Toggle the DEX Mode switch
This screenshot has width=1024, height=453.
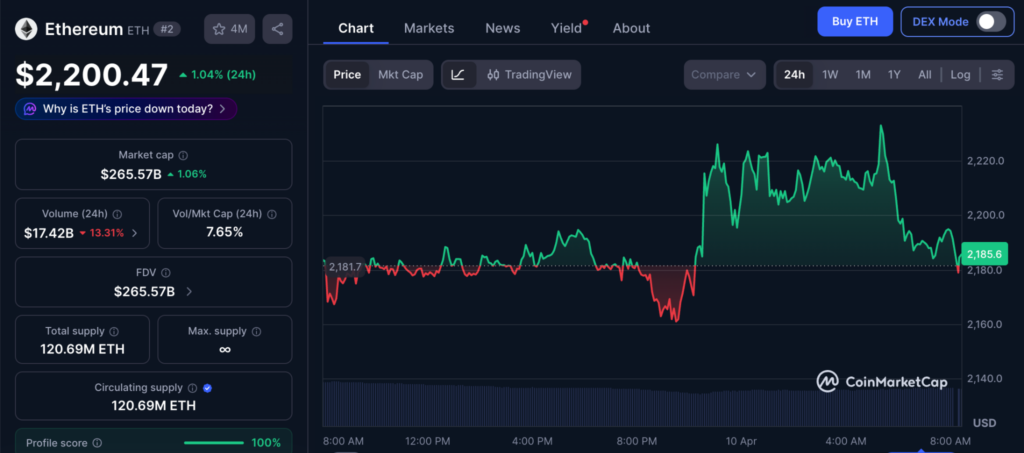pyautogui.click(x=990, y=21)
